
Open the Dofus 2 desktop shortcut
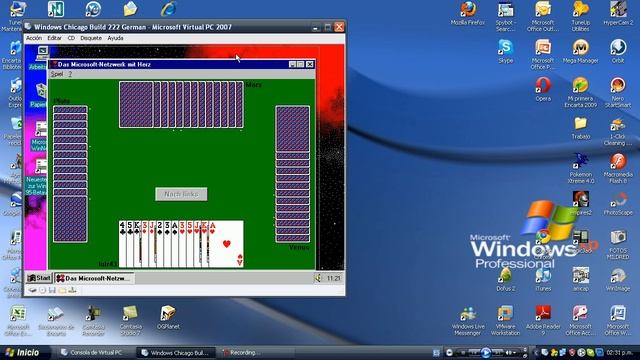click(505, 279)
